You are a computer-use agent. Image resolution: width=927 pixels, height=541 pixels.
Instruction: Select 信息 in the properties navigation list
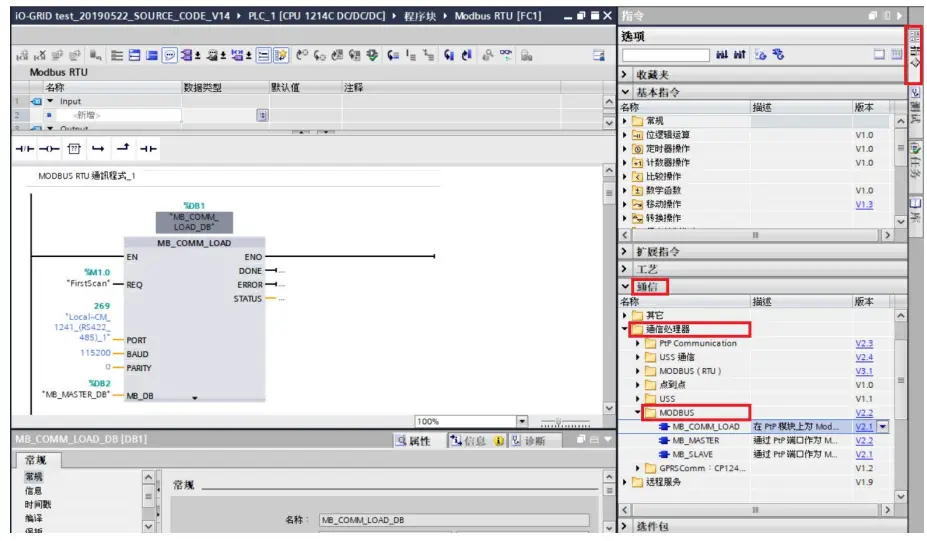(33, 491)
